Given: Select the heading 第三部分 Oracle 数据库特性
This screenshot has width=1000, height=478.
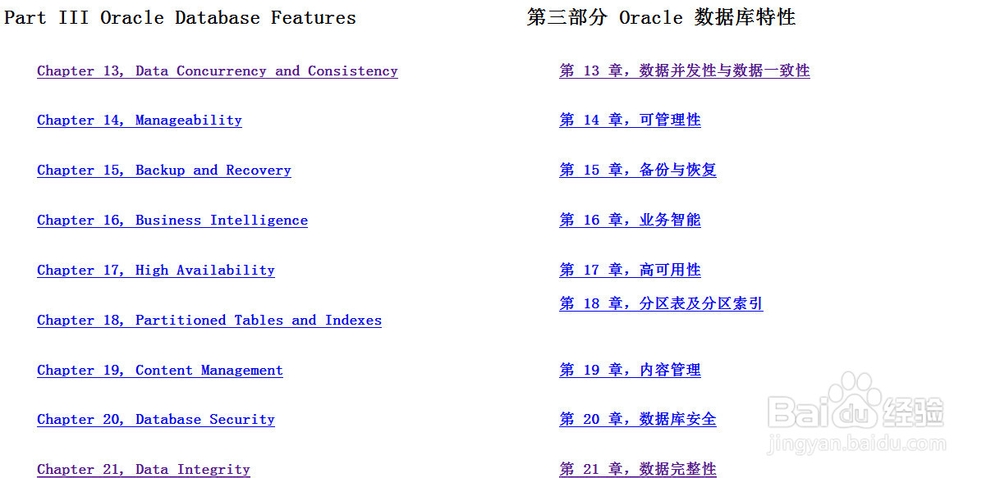Looking at the screenshot, I should tap(661, 17).
